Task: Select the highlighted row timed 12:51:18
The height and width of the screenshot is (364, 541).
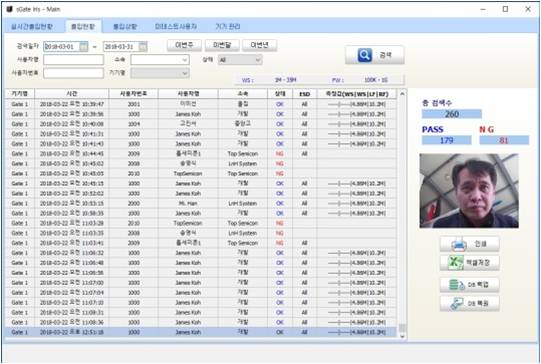Action: click(201, 332)
